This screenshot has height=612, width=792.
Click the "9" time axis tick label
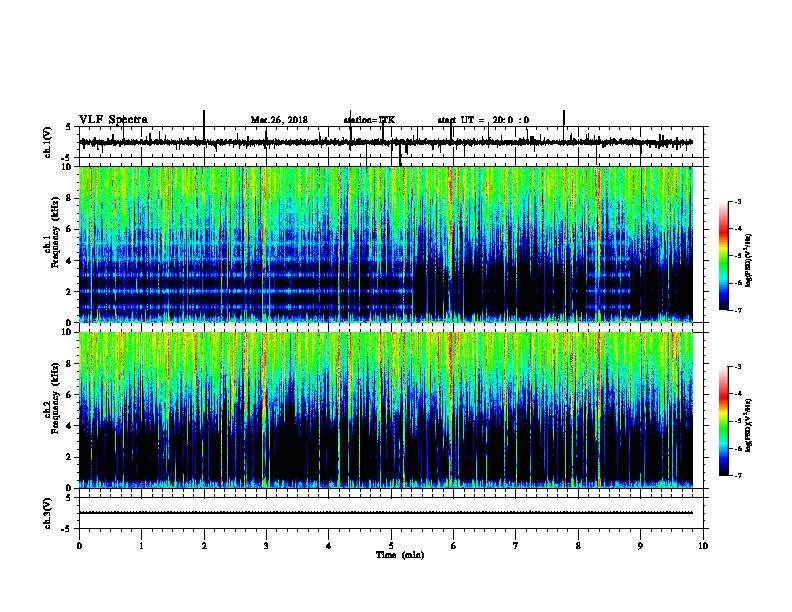coord(640,546)
